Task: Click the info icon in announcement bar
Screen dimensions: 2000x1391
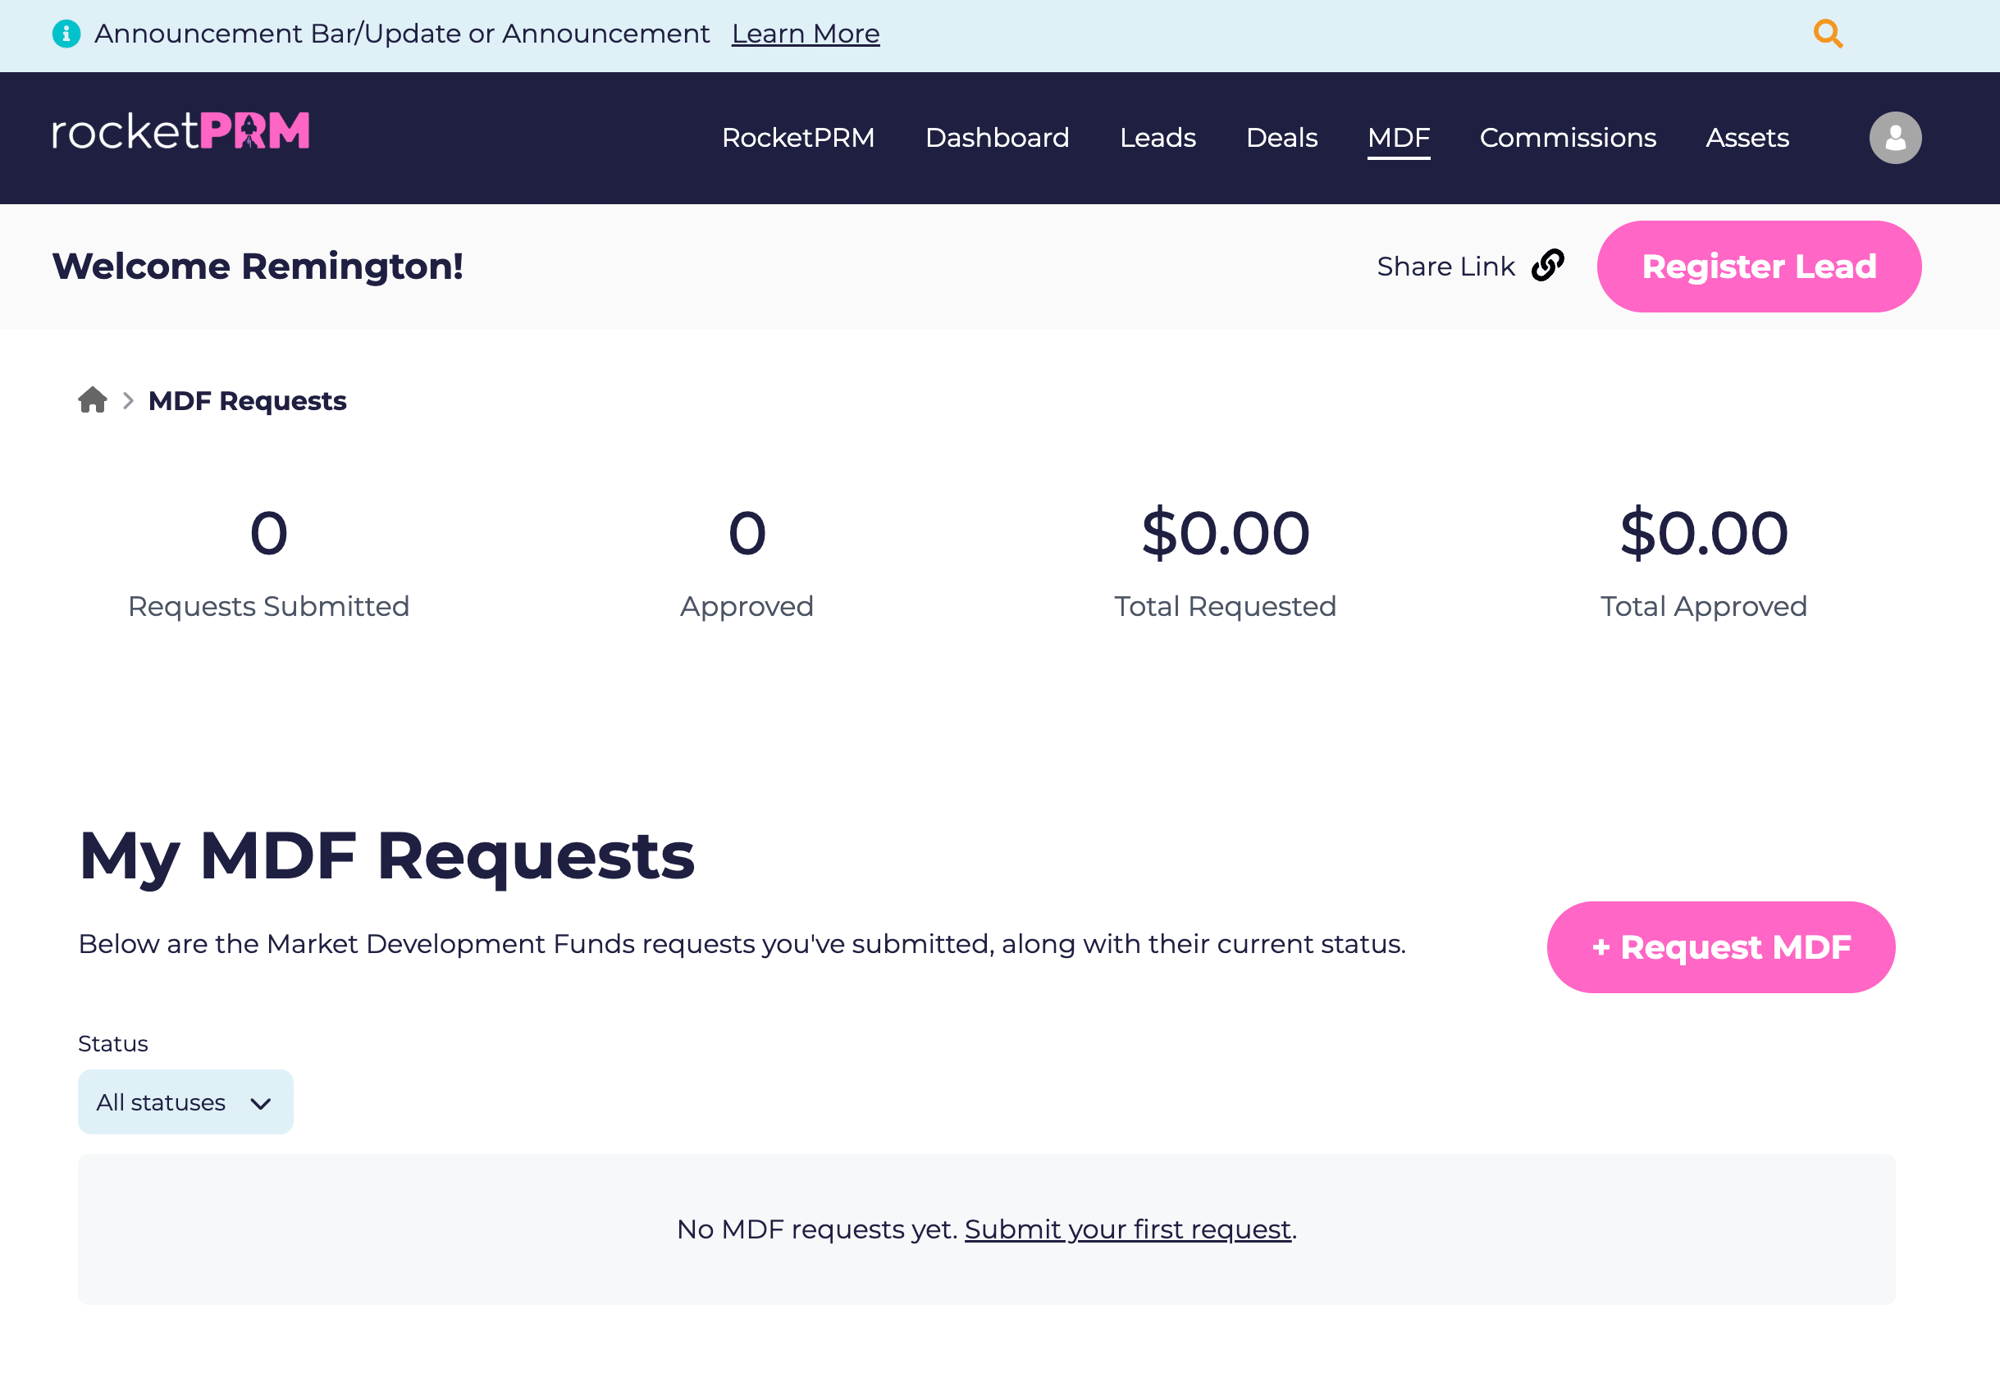Action: [66, 34]
